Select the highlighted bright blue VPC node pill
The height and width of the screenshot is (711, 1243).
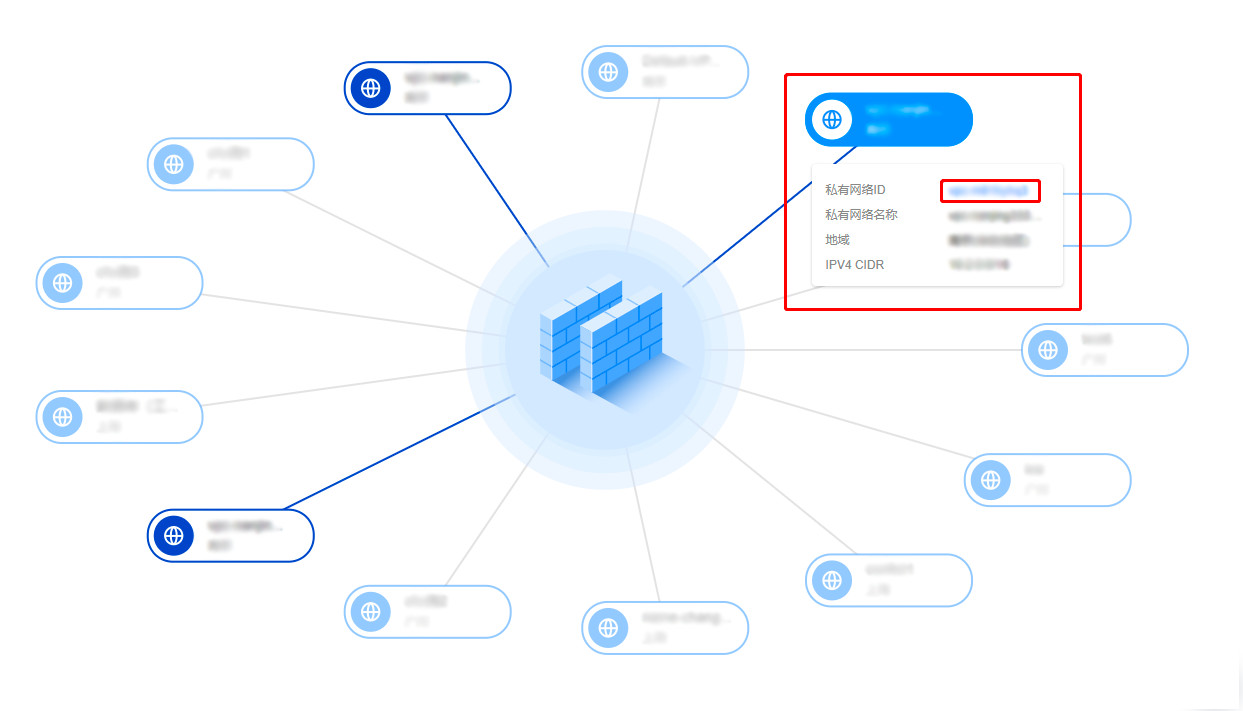point(888,120)
